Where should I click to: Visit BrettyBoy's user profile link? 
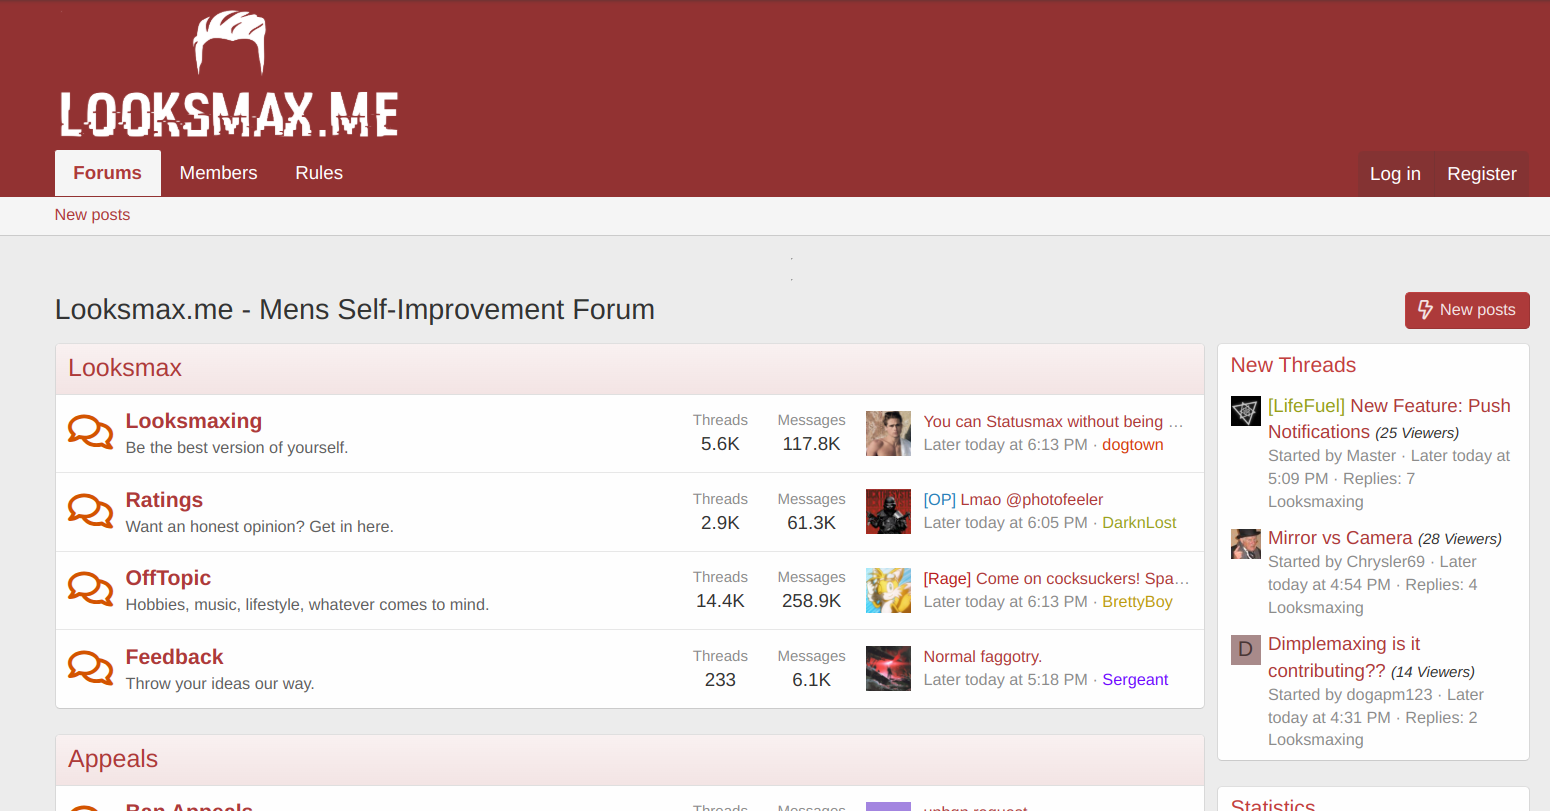point(1137,602)
